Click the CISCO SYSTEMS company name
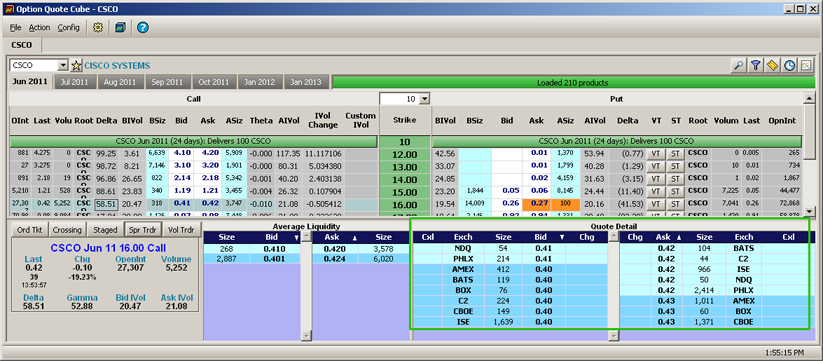The width and height of the screenshot is (823, 361). pos(117,66)
